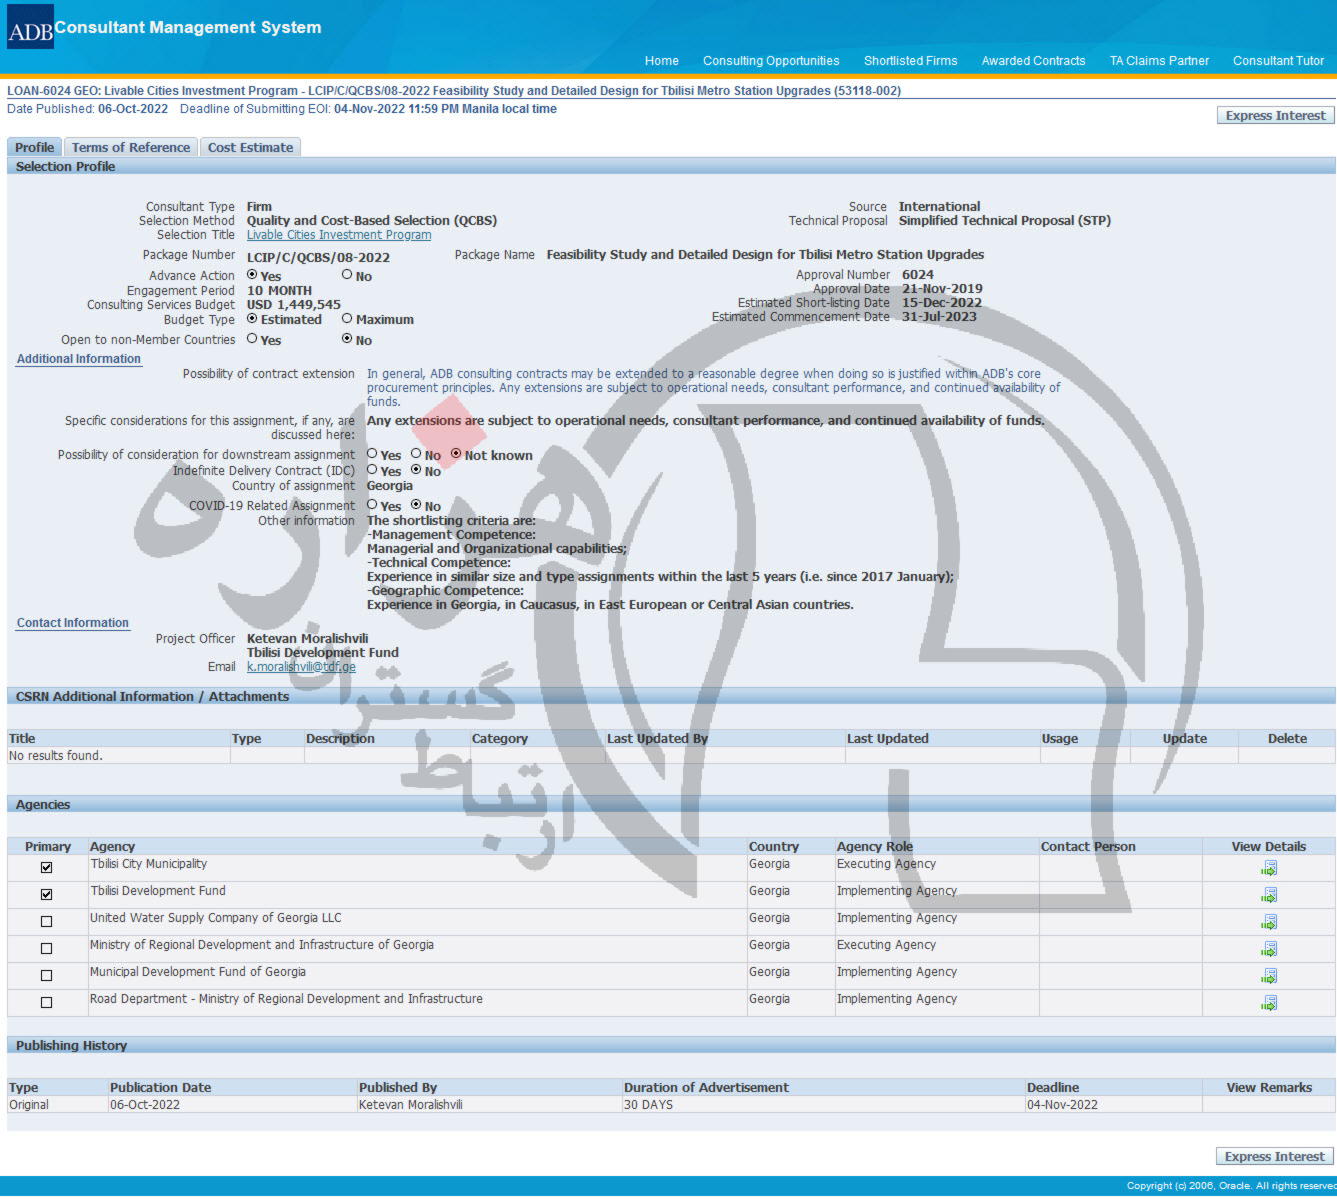Choose Estimated budget type

tap(252, 319)
